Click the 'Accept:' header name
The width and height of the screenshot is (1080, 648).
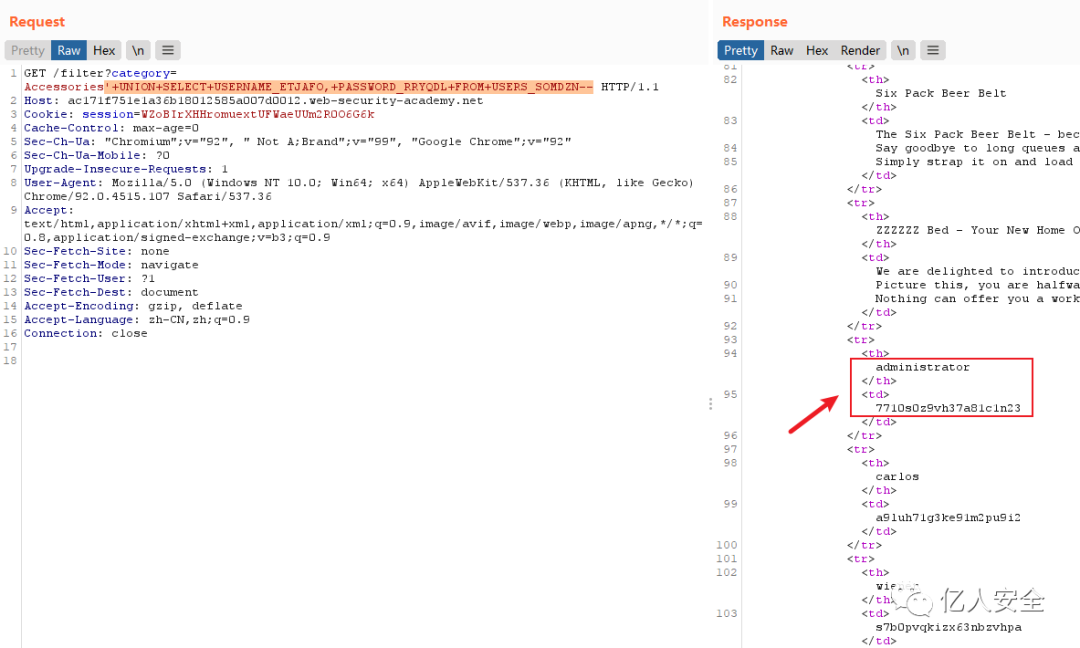tap(49, 210)
